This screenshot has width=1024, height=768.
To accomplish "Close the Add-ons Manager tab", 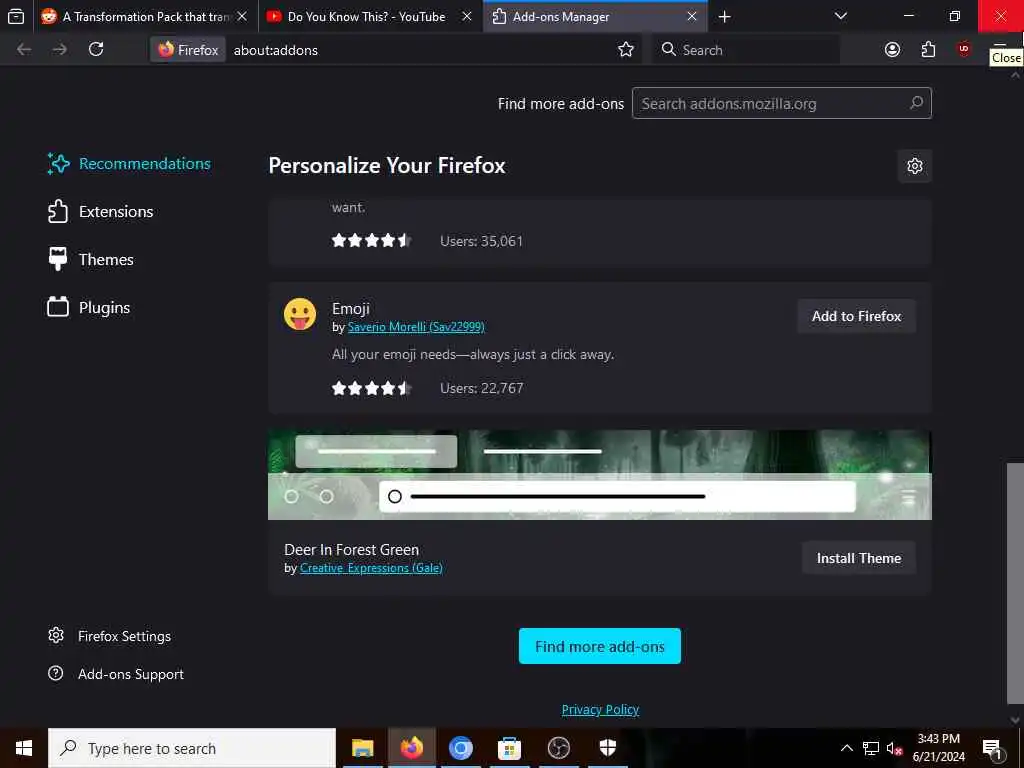I will tap(692, 16).
